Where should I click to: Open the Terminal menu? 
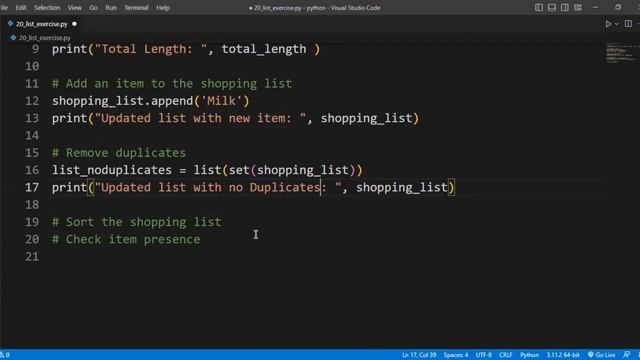point(136,7)
